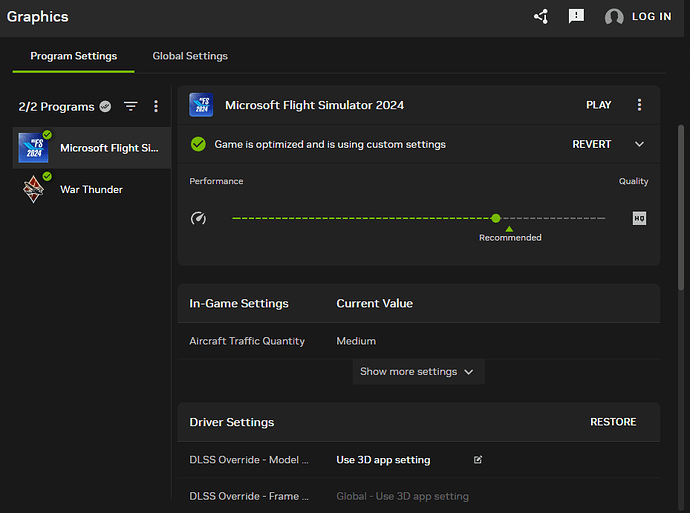Click the share icon in the header
This screenshot has height=513, width=690.
[541, 17]
